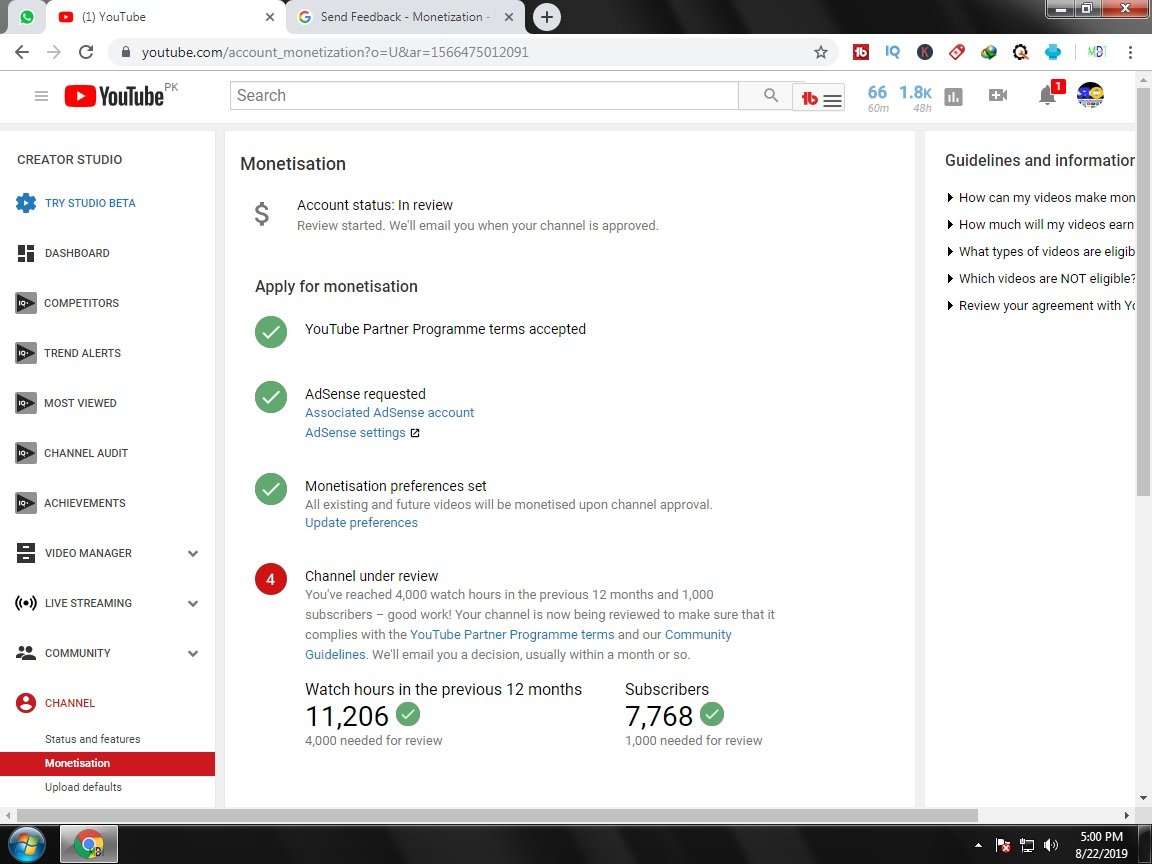Image resolution: width=1152 pixels, height=864 pixels.
Task: Open the notifications bell
Action: pos(1048,96)
